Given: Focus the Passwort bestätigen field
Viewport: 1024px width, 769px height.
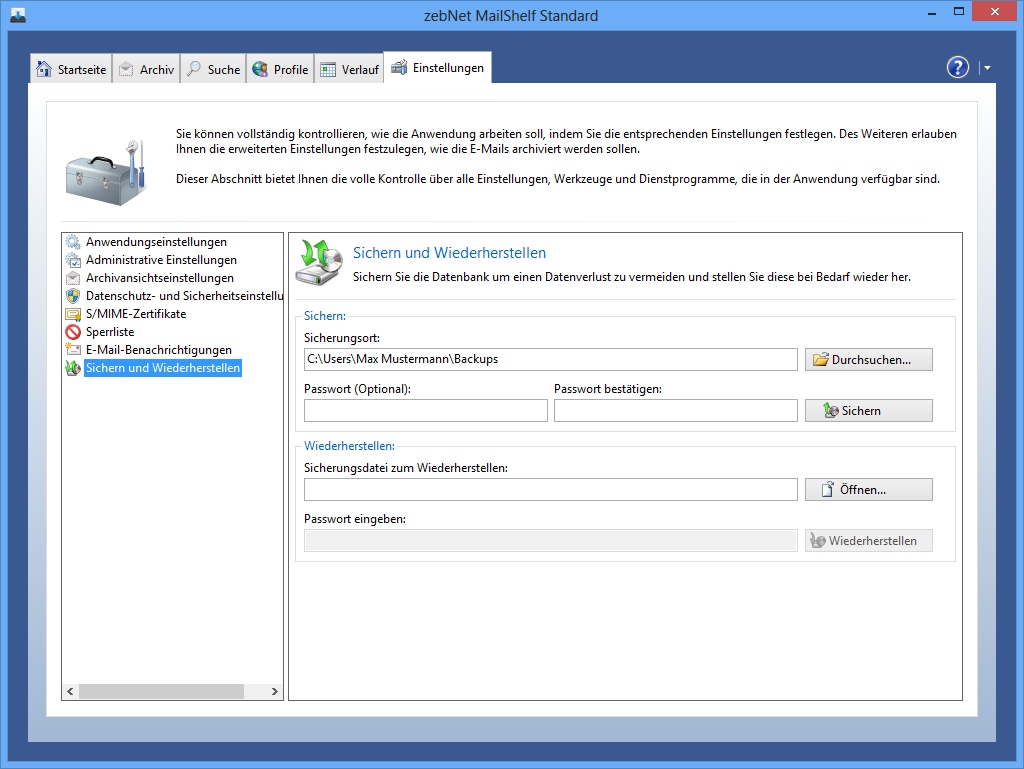Looking at the screenshot, I should (x=675, y=411).
